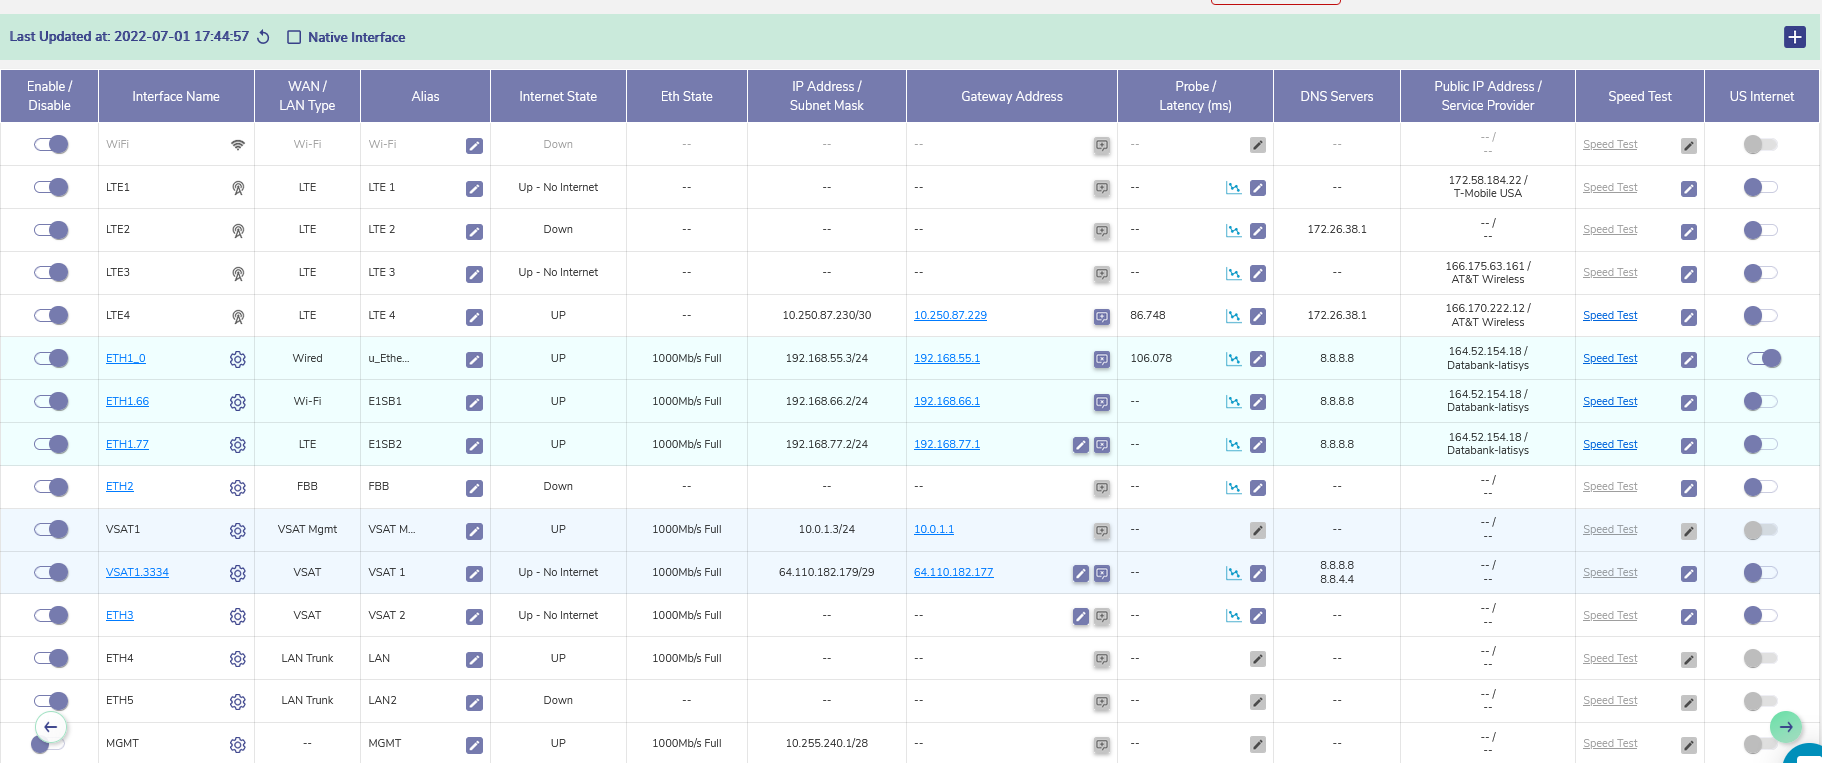The width and height of the screenshot is (1822, 763).
Task: Open settings gear for ETH1_0 interface
Action: coord(237,359)
